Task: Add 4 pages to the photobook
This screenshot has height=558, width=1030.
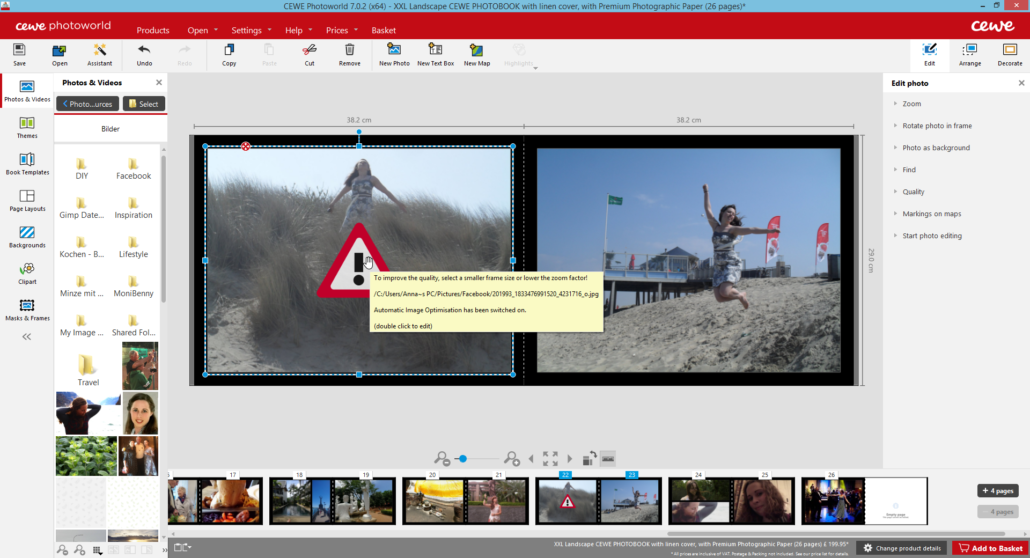Action: (x=997, y=491)
